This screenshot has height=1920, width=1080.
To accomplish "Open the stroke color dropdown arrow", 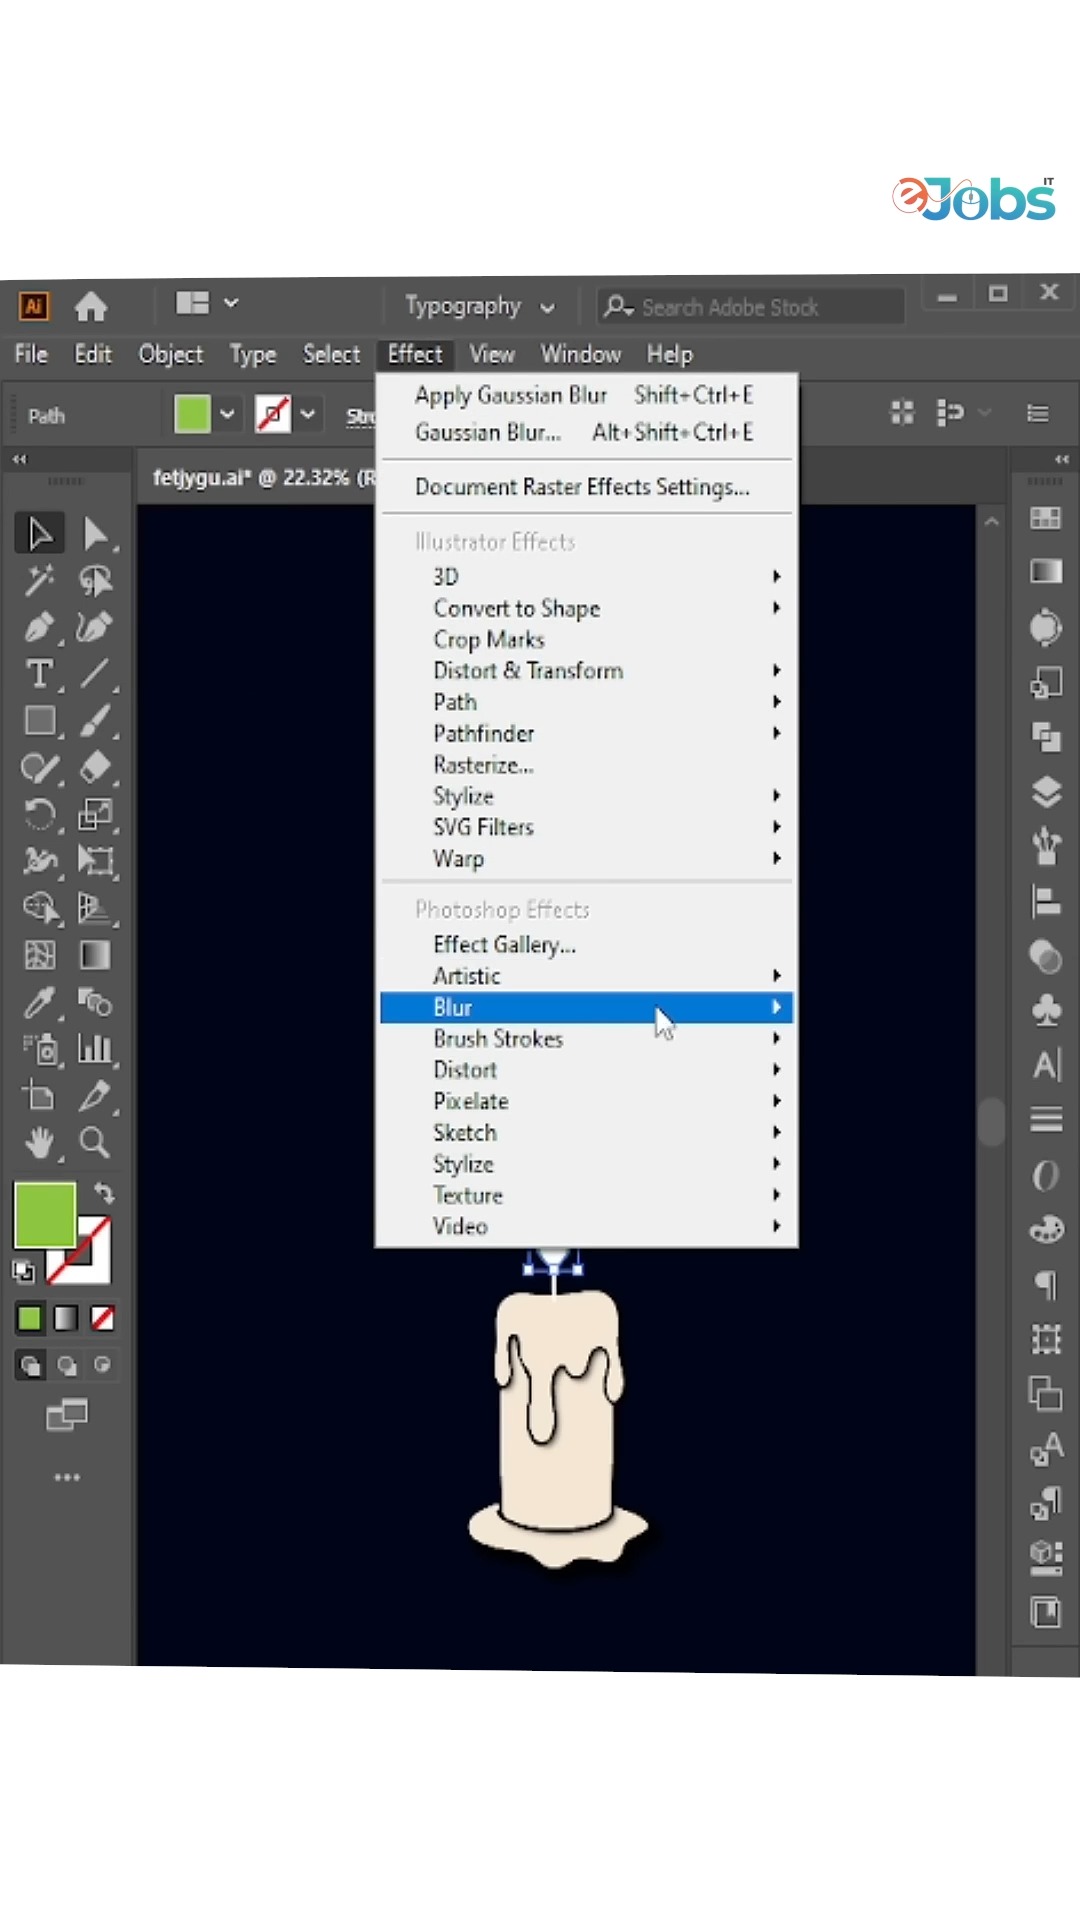I will 309,414.
